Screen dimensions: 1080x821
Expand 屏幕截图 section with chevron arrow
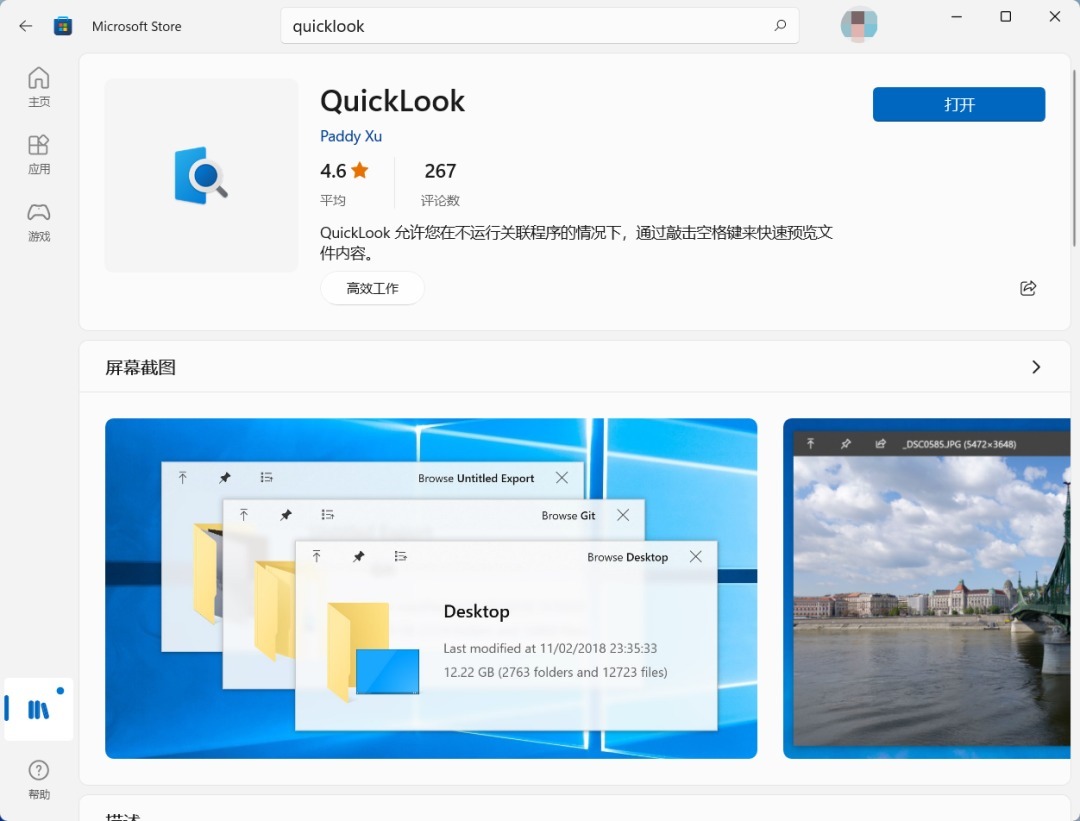(x=1036, y=367)
